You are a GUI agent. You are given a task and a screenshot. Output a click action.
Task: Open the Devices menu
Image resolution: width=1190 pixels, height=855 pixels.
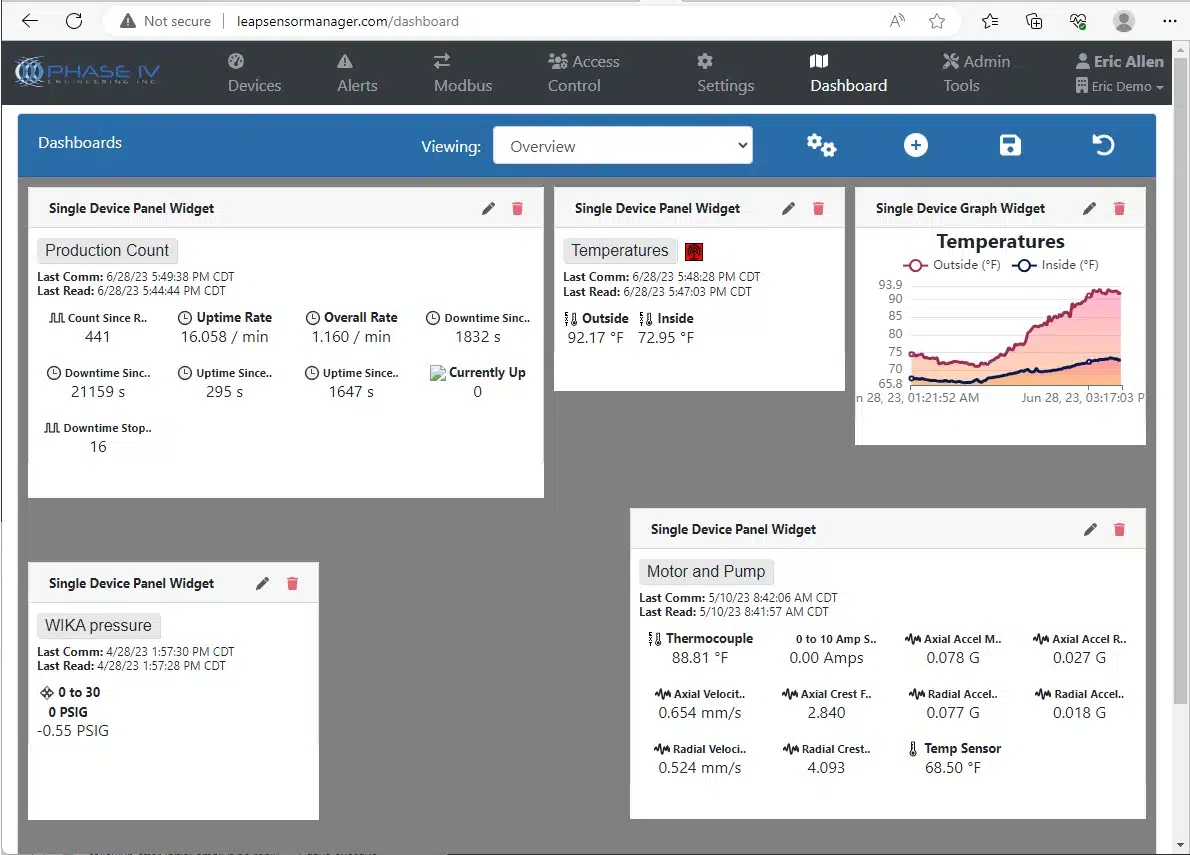tap(254, 74)
